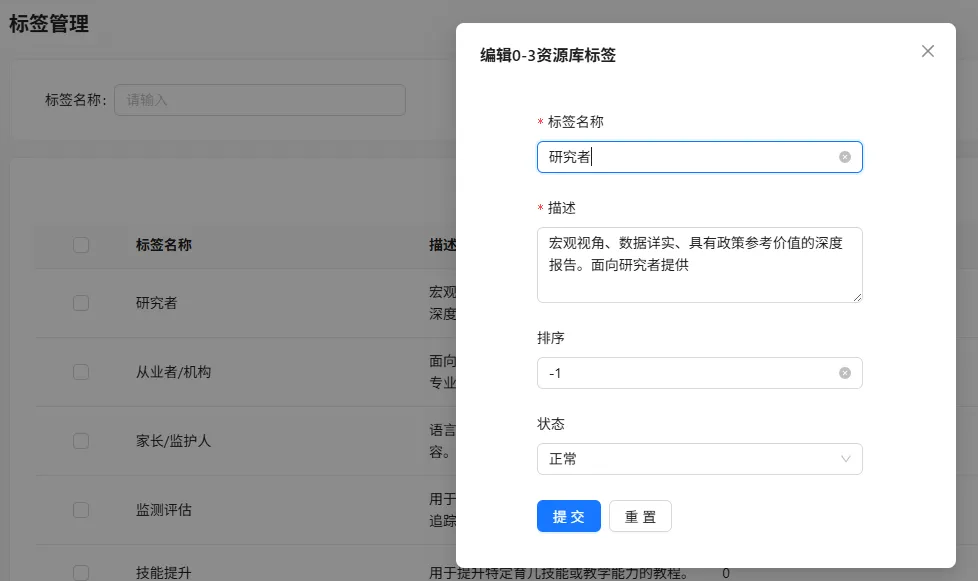Click the 标签管理 page title
Screen dimensions: 978x581
49,24
